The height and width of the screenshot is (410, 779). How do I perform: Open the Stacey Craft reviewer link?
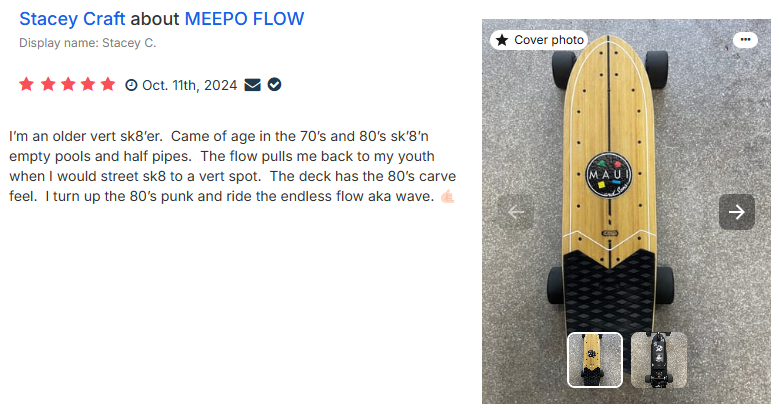pyautogui.click(x=72, y=19)
